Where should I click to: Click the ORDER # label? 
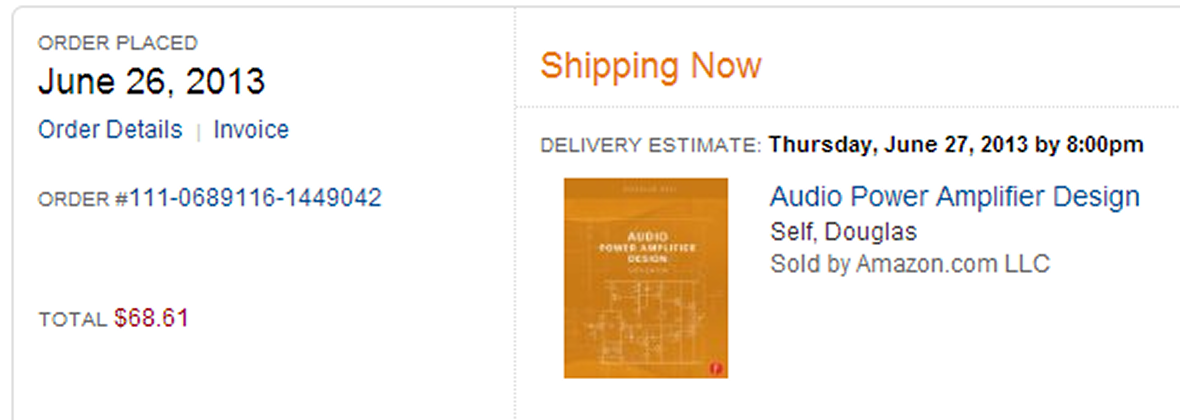[84, 199]
